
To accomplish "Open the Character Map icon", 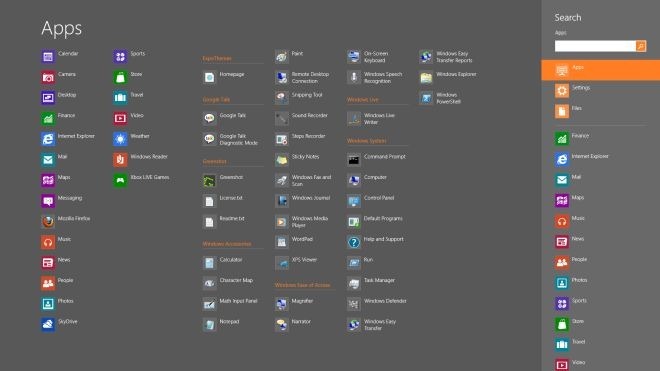I will [209, 283].
